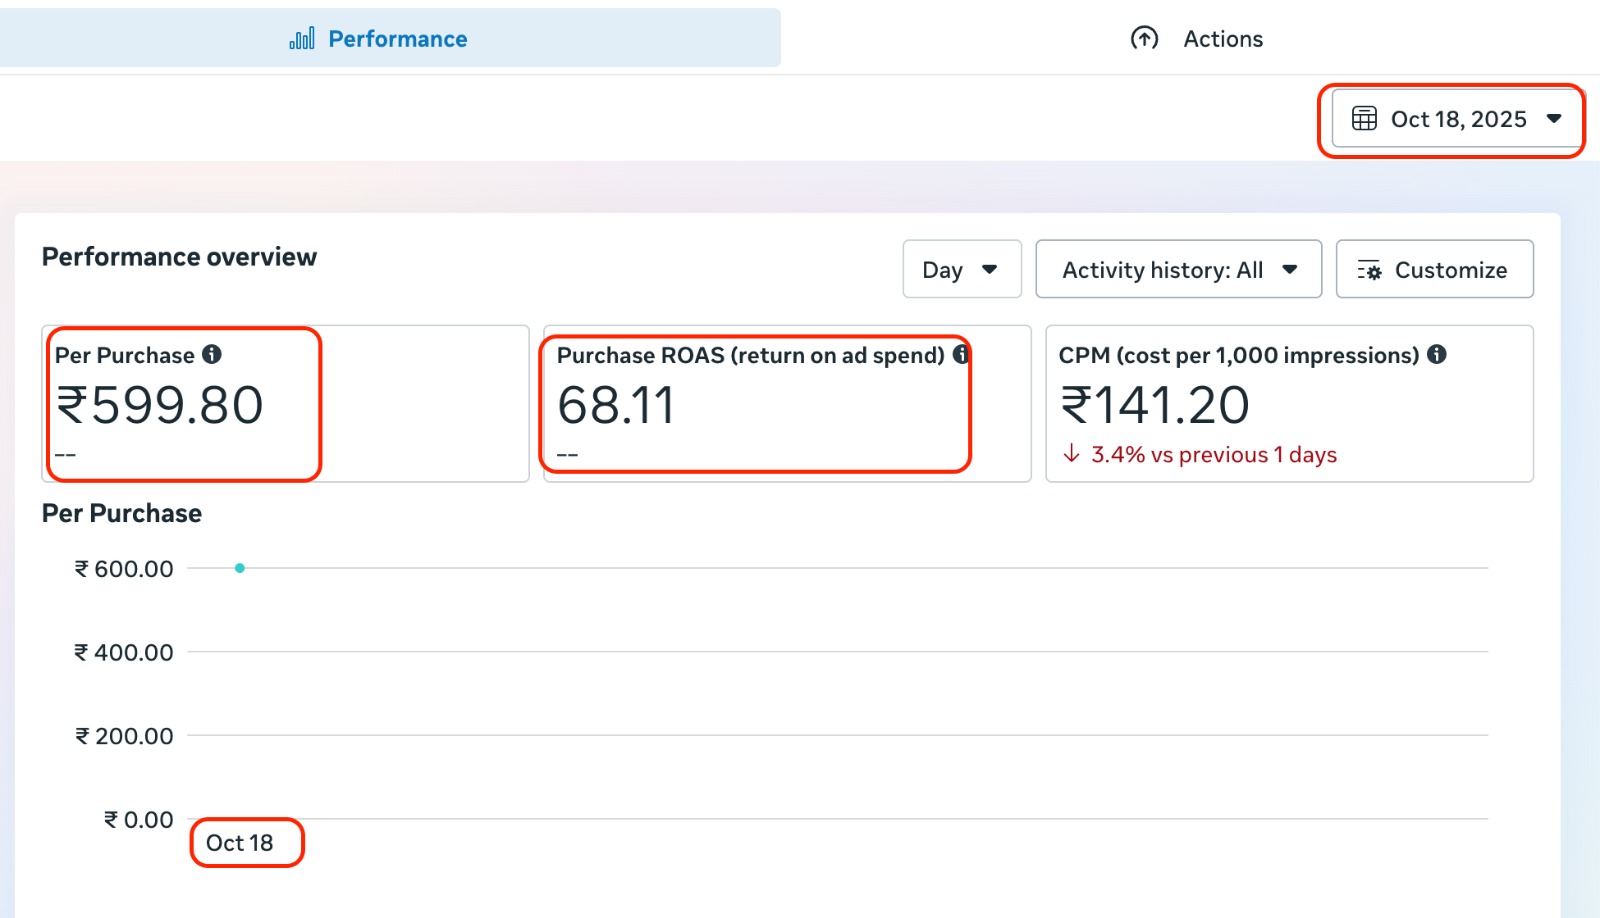The image size is (1600, 918).
Task: Click the info icon next to Per Purchase
Action: (213, 353)
